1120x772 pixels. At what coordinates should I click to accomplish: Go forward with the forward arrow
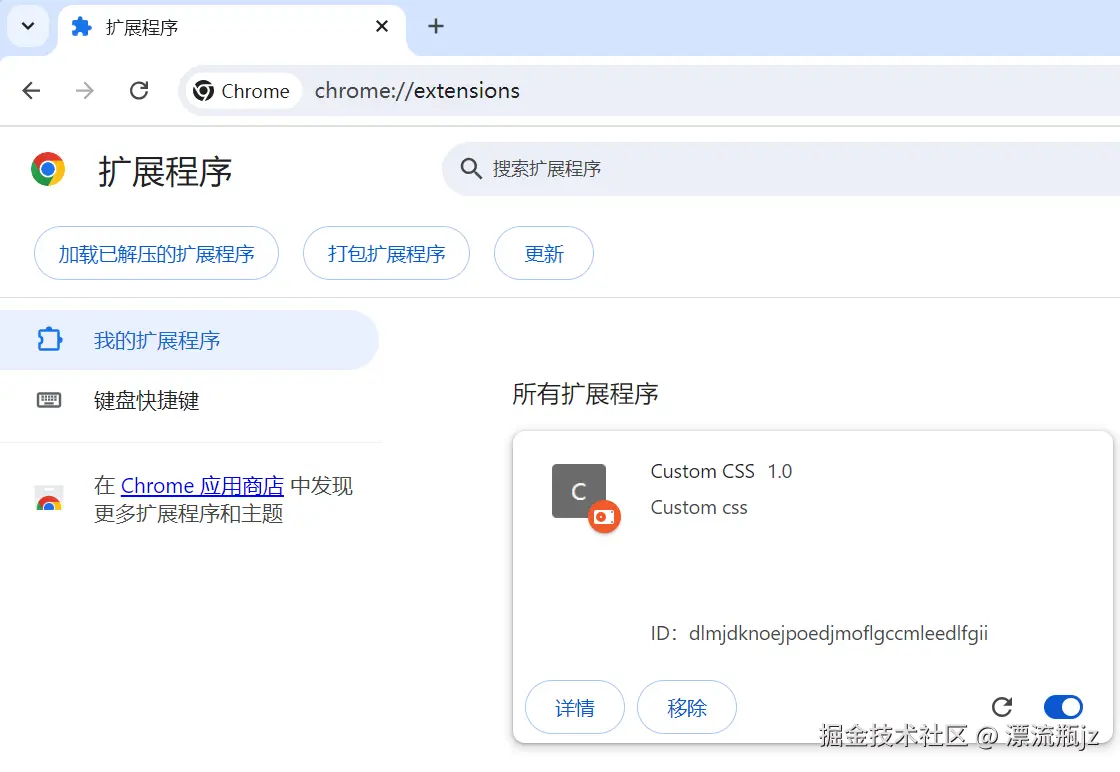pyautogui.click(x=85, y=91)
